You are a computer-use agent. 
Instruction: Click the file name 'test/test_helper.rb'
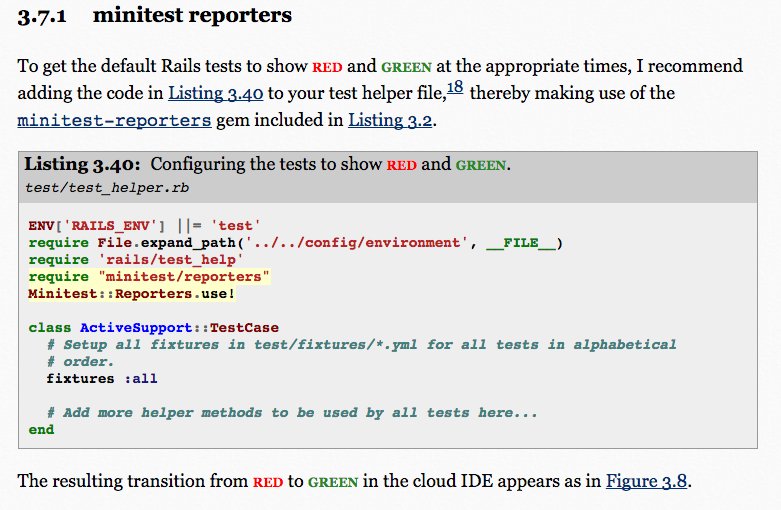click(x=107, y=188)
